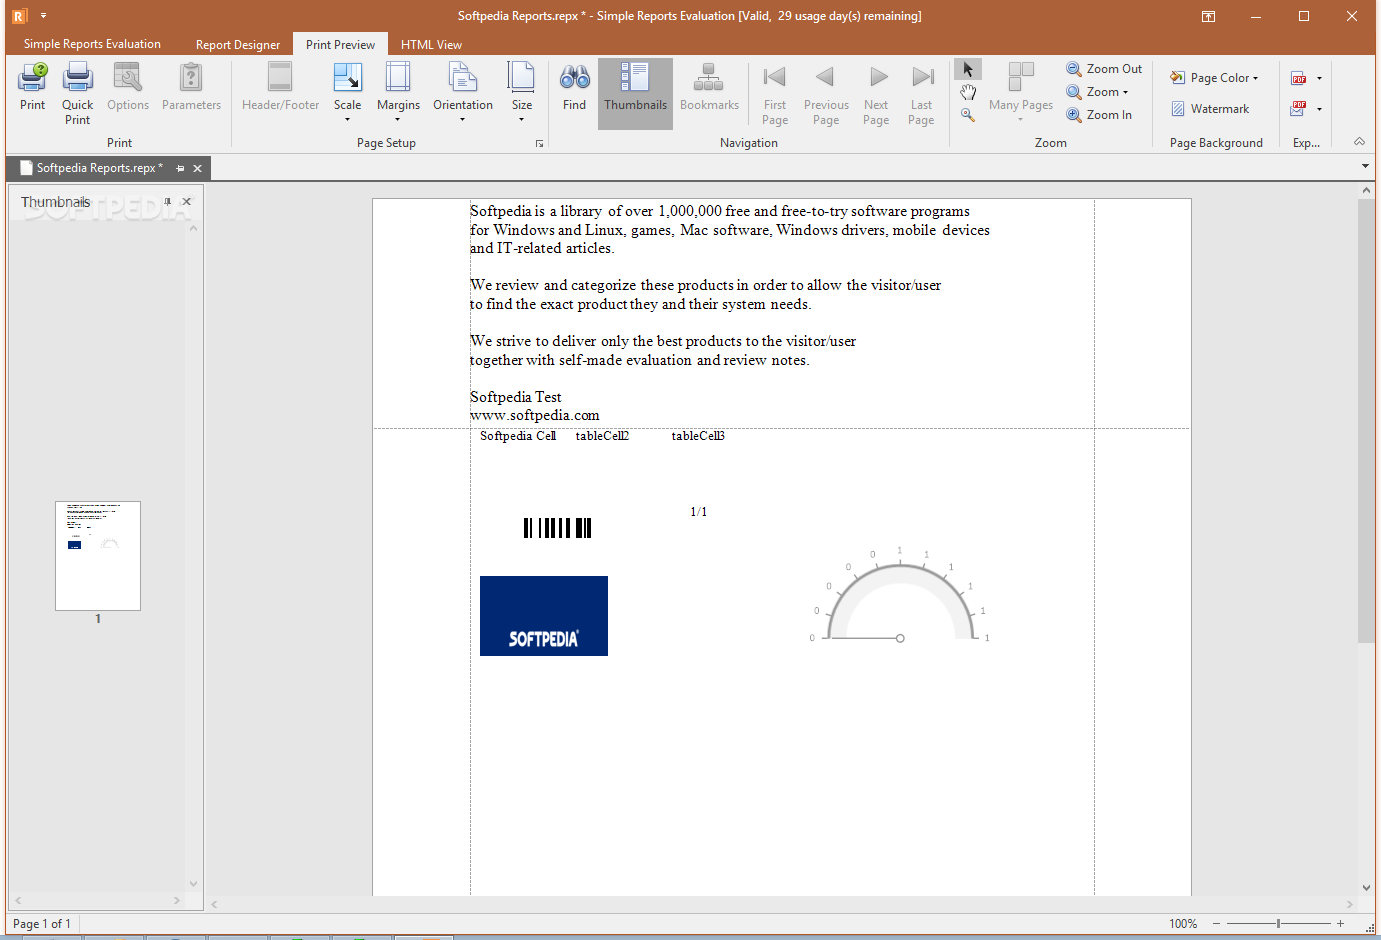
Task: Open the quick access toolbar dropdown
Action: click(x=43, y=16)
